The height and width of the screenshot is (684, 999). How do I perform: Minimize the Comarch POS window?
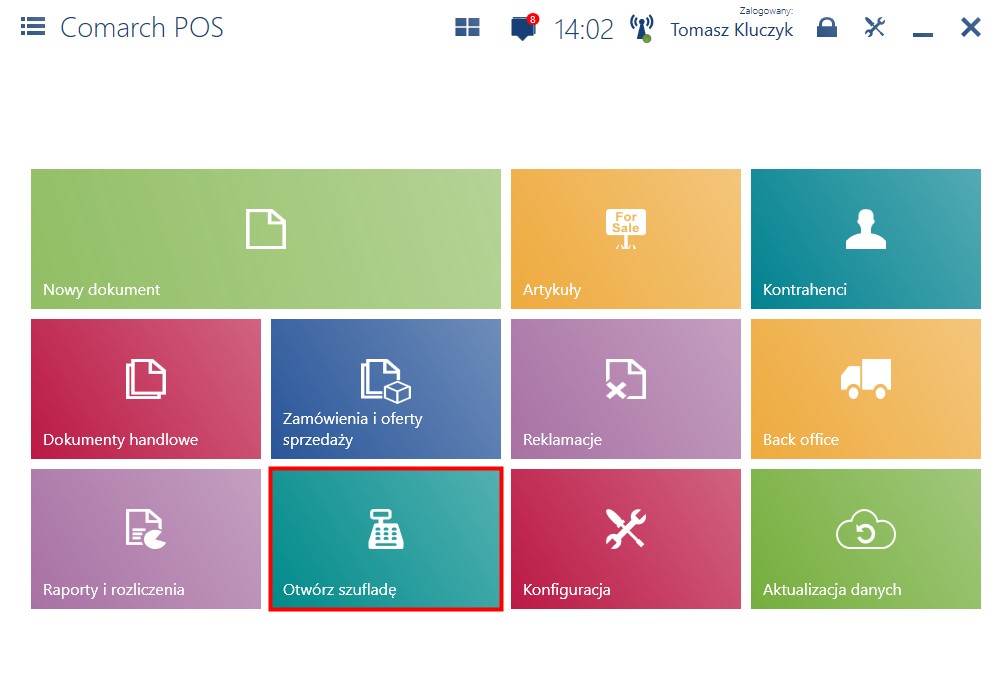point(923,34)
